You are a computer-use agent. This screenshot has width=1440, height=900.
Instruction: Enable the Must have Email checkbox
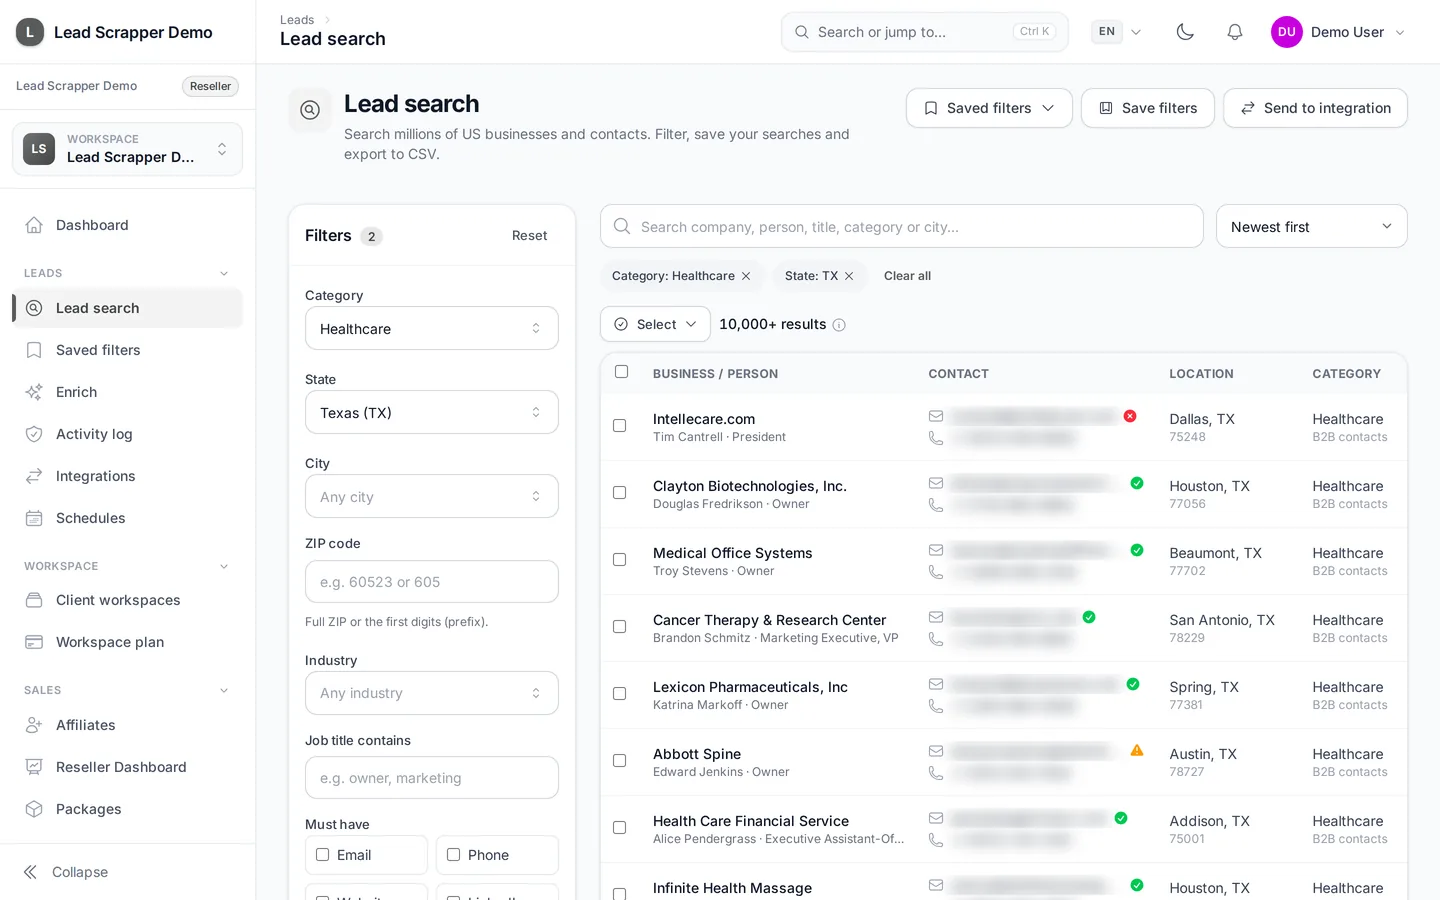tap(323, 855)
